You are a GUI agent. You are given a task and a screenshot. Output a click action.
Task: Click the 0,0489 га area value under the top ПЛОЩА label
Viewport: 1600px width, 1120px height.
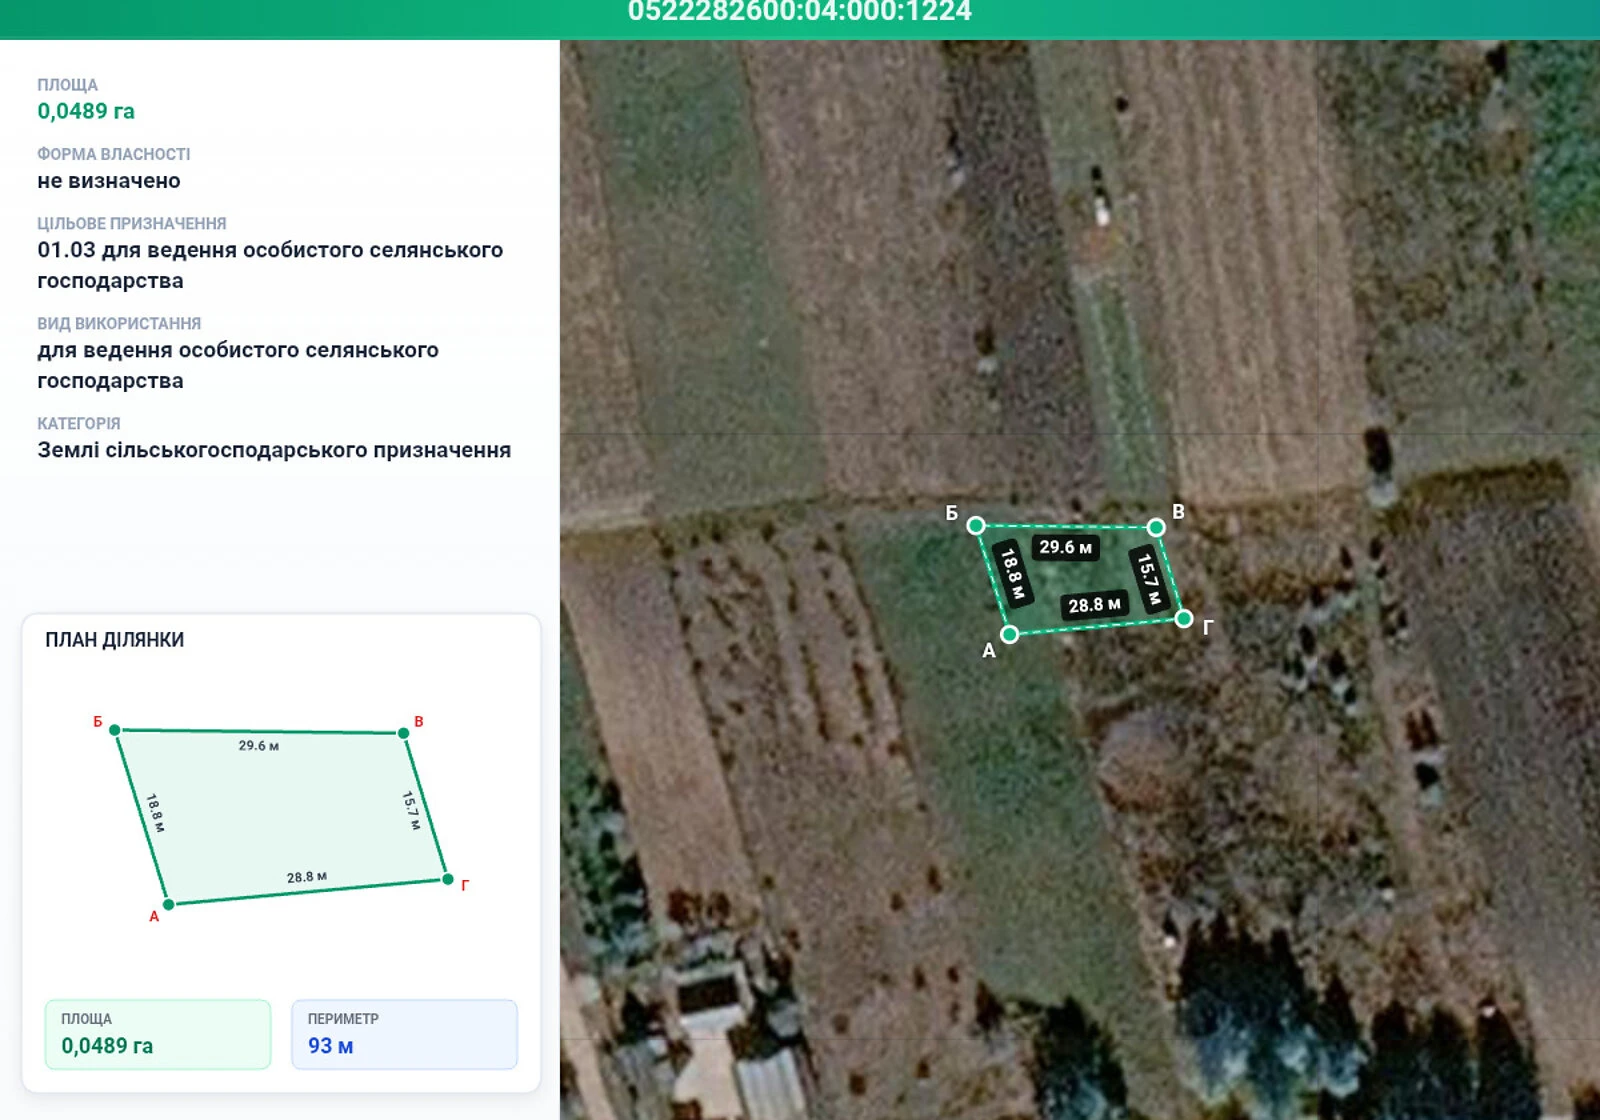click(86, 111)
